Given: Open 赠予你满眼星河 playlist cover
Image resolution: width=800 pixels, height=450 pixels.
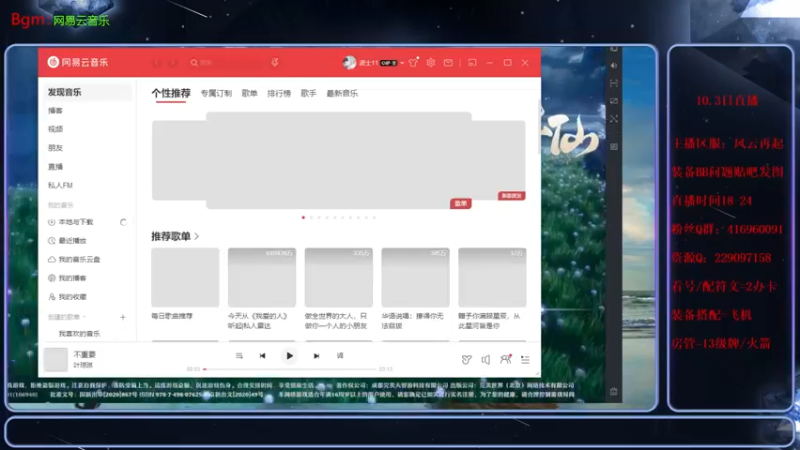Looking at the screenshot, I should (x=492, y=277).
